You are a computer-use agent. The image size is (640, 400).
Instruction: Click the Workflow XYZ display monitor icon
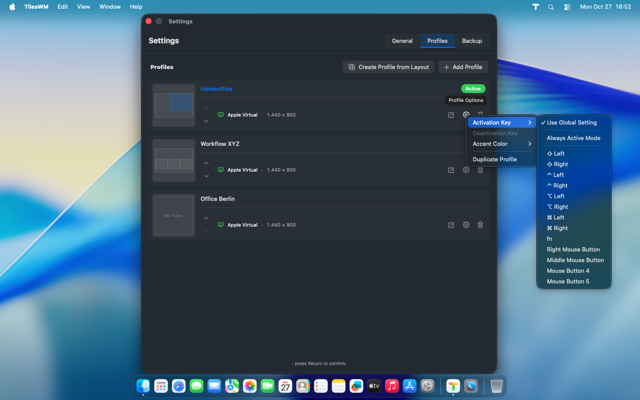click(x=220, y=170)
